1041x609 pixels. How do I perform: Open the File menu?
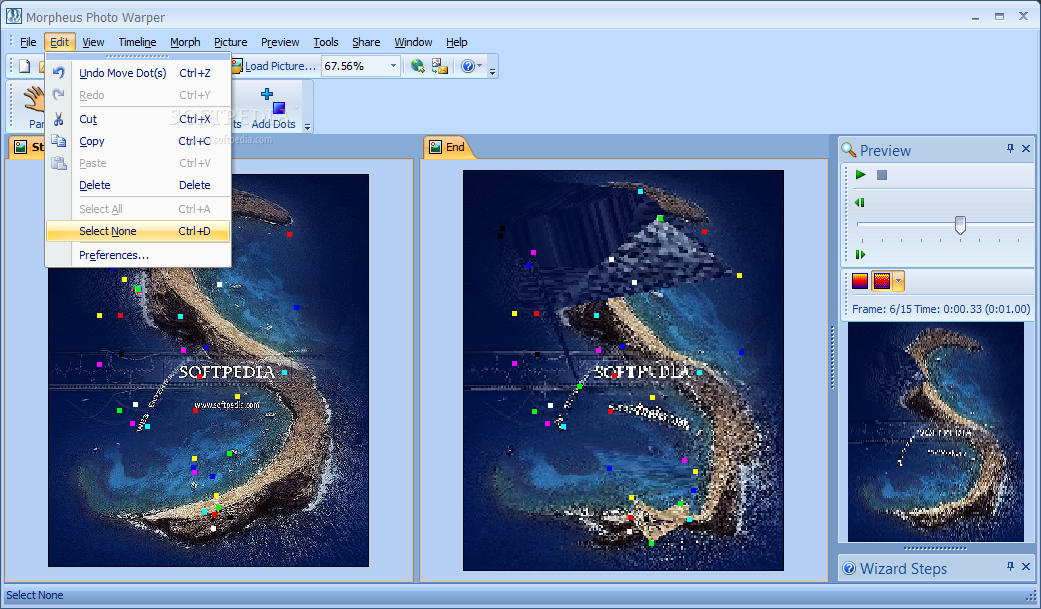coord(28,42)
